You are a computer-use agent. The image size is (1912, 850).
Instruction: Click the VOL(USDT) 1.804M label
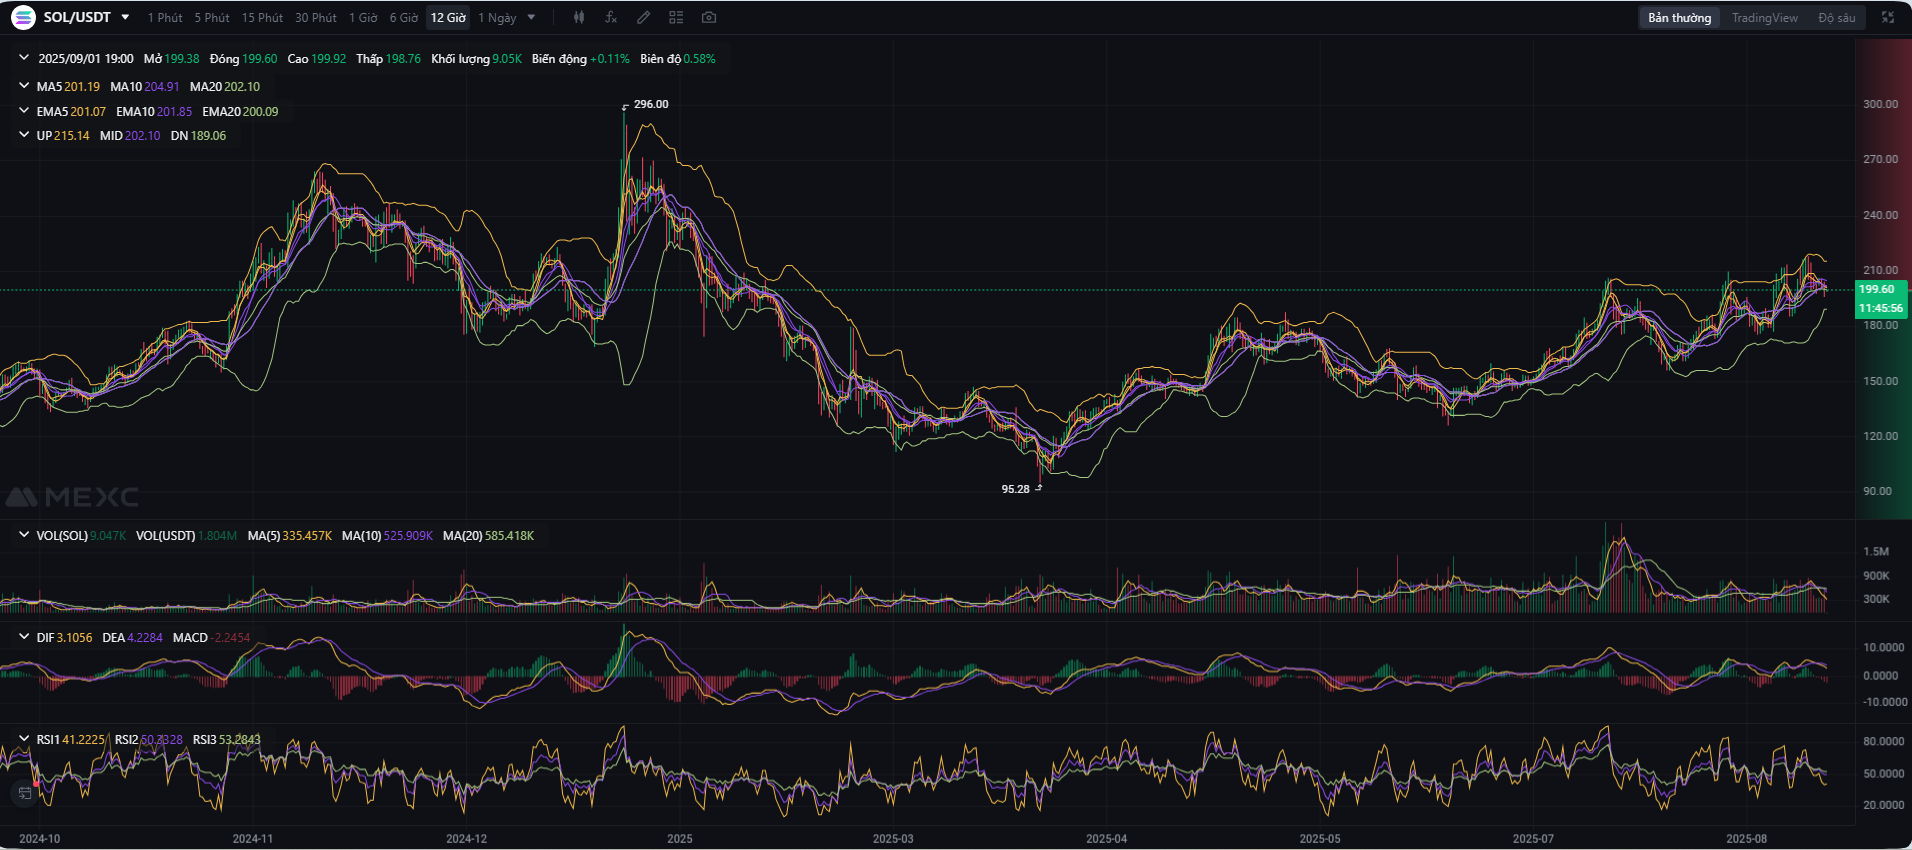[x=186, y=536]
